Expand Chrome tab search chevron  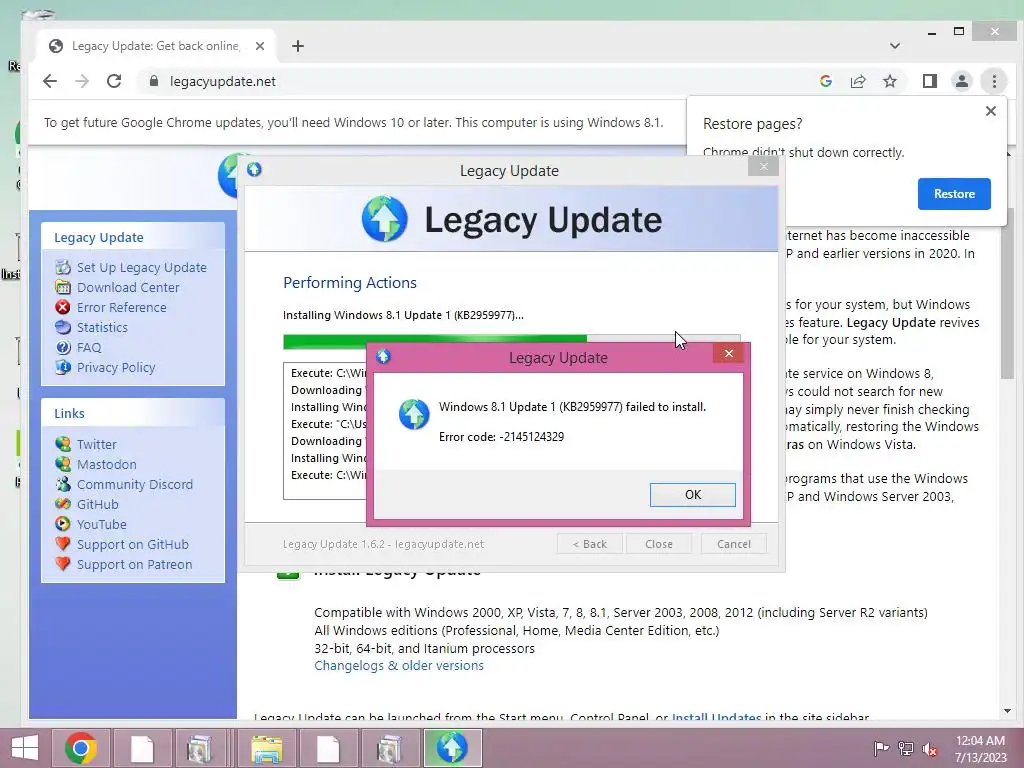(x=895, y=46)
